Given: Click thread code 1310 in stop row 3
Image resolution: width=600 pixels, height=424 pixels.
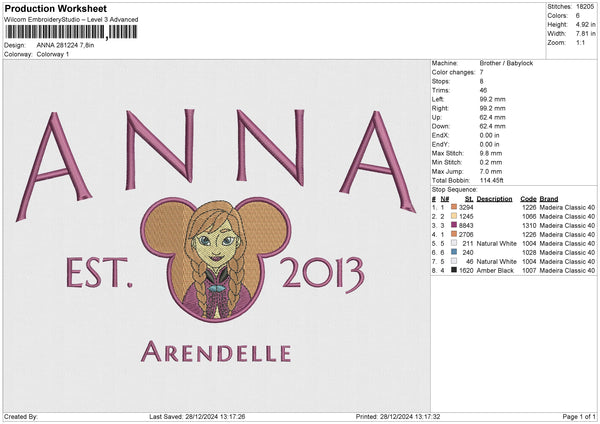Looking at the screenshot, I should (x=529, y=225).
